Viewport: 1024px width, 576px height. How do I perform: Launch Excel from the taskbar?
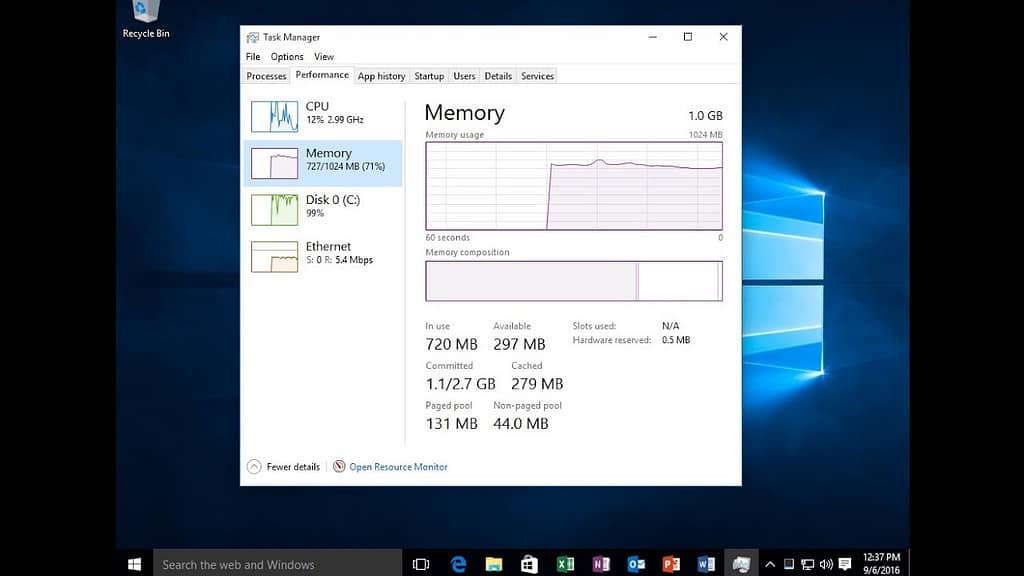pyautogui.click(x=565, y=564)
